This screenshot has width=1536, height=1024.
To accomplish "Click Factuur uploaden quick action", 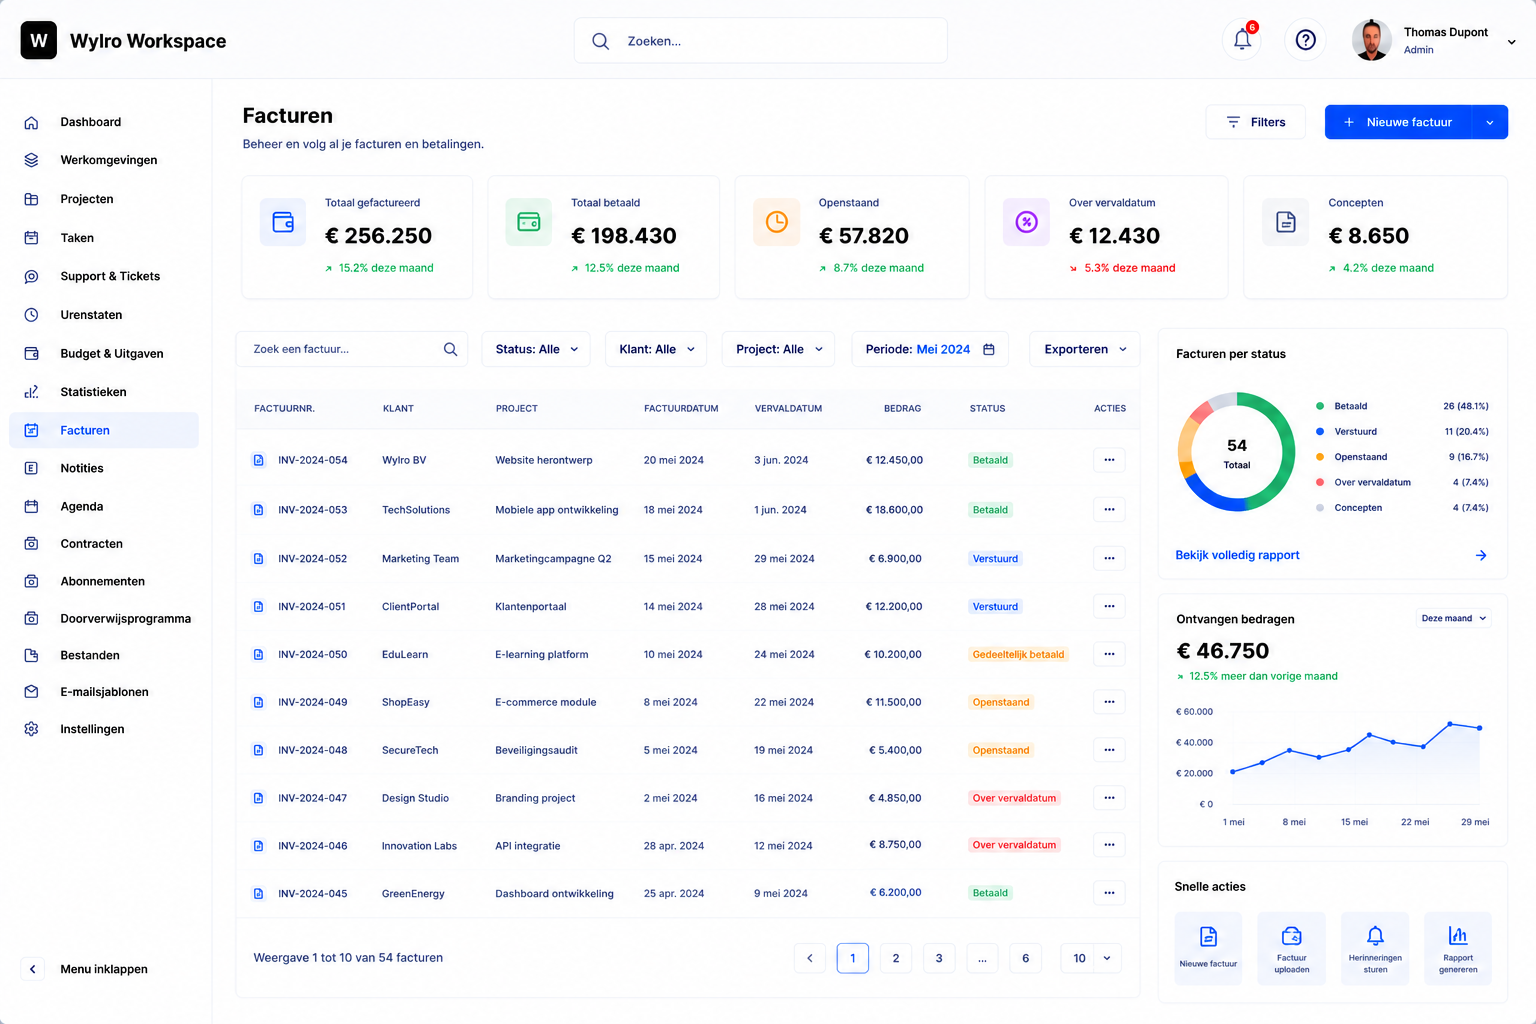I will (1291, 948).
